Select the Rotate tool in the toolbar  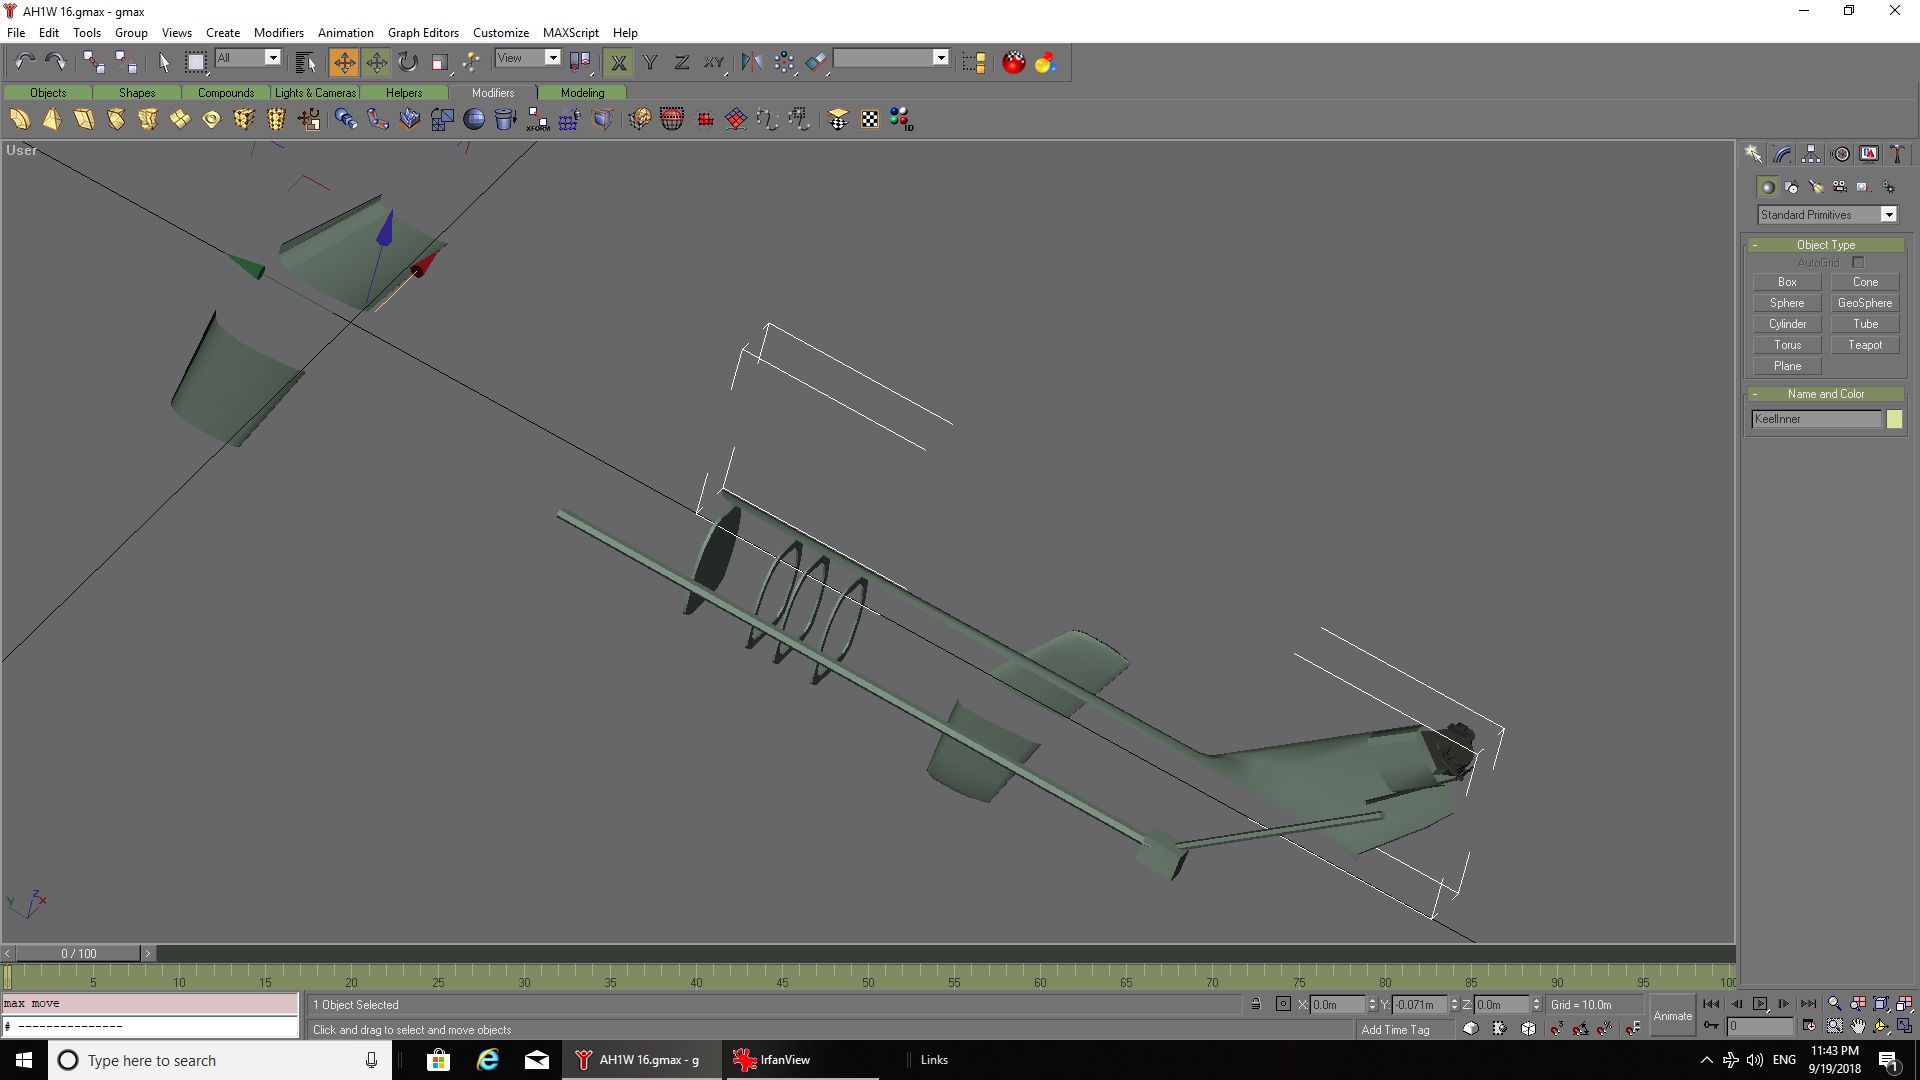pyautogui.click(x=408, y=62)
